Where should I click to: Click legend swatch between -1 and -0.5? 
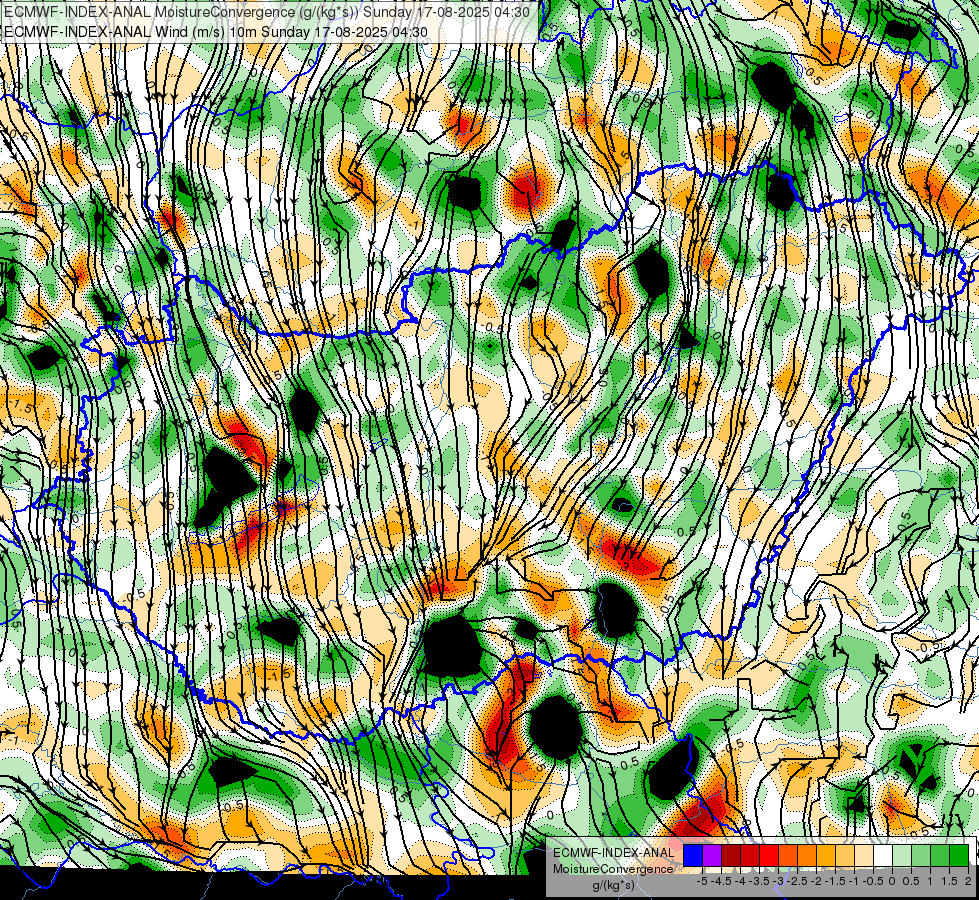(x=864, y=855)
